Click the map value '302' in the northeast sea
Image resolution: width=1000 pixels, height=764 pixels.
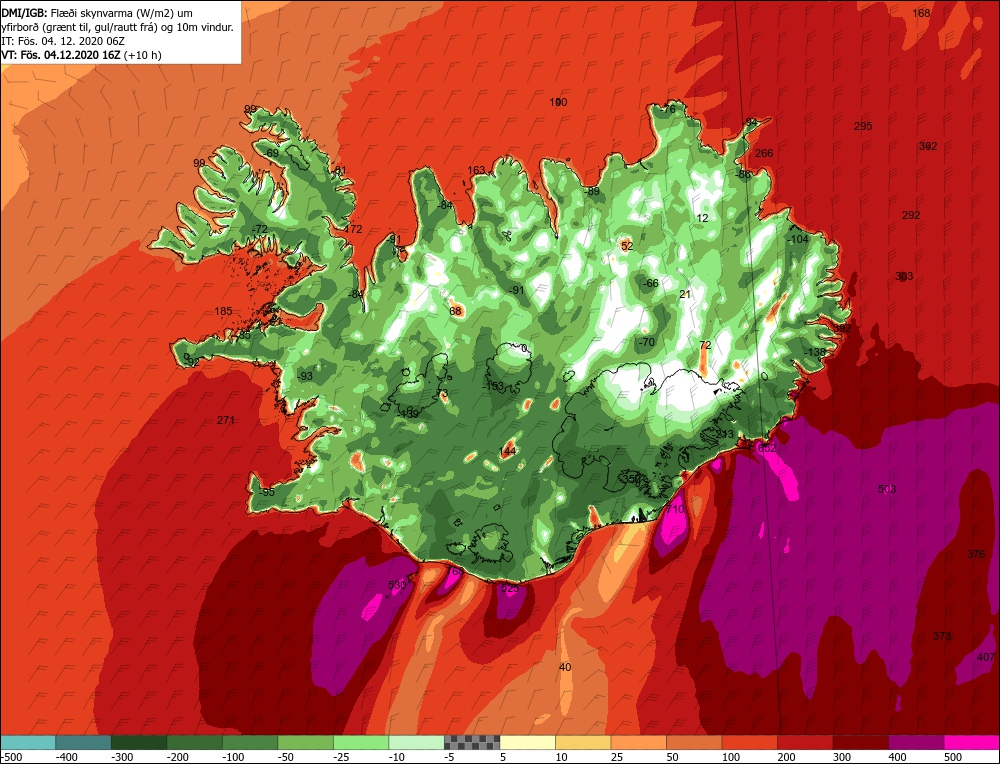pyautogui.click(x=928, y=146)
